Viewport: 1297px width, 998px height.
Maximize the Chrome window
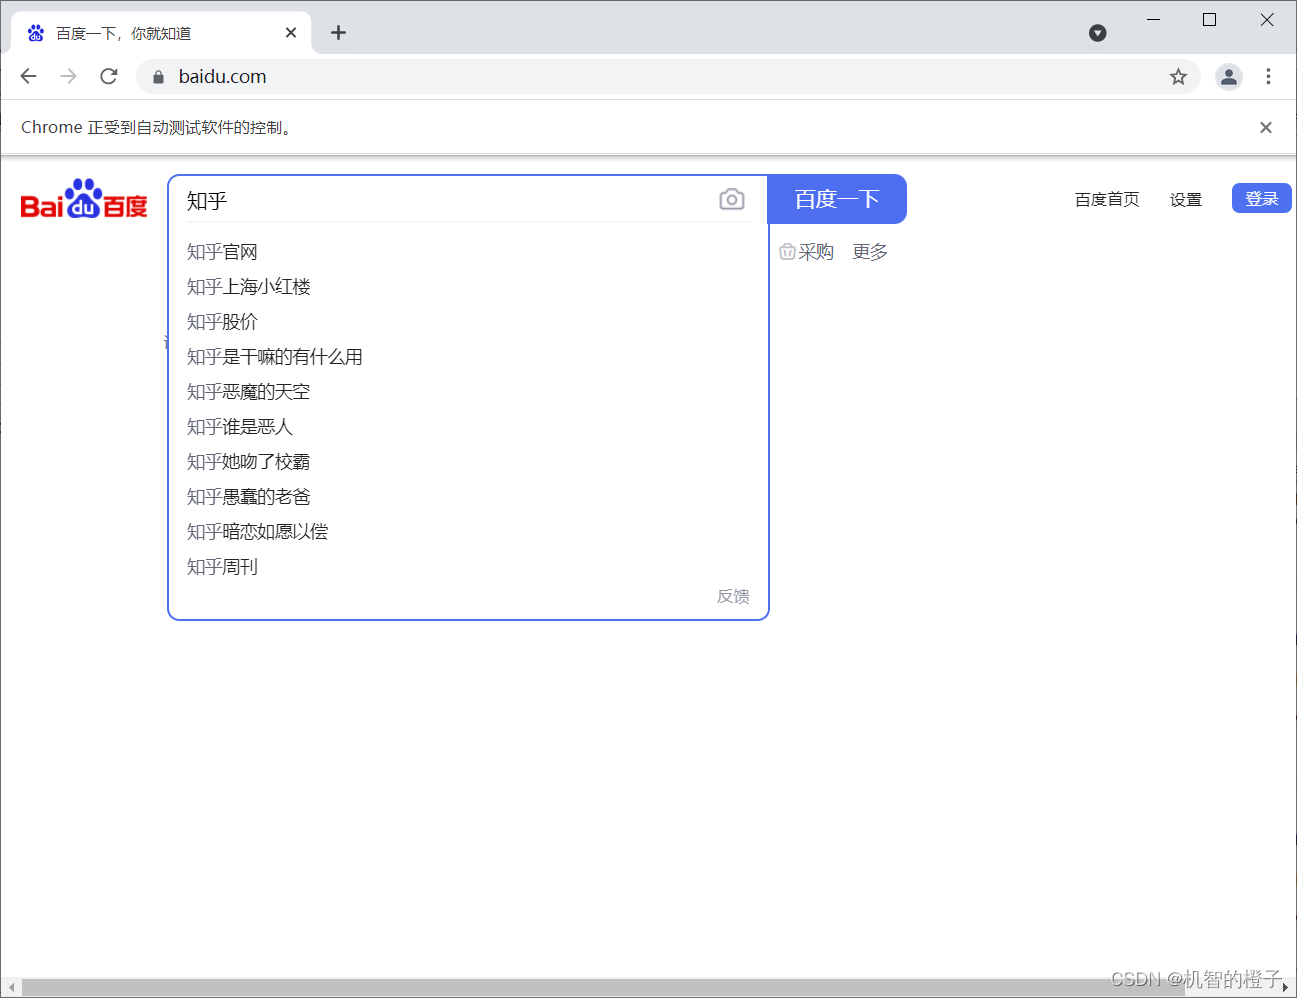1209,20
